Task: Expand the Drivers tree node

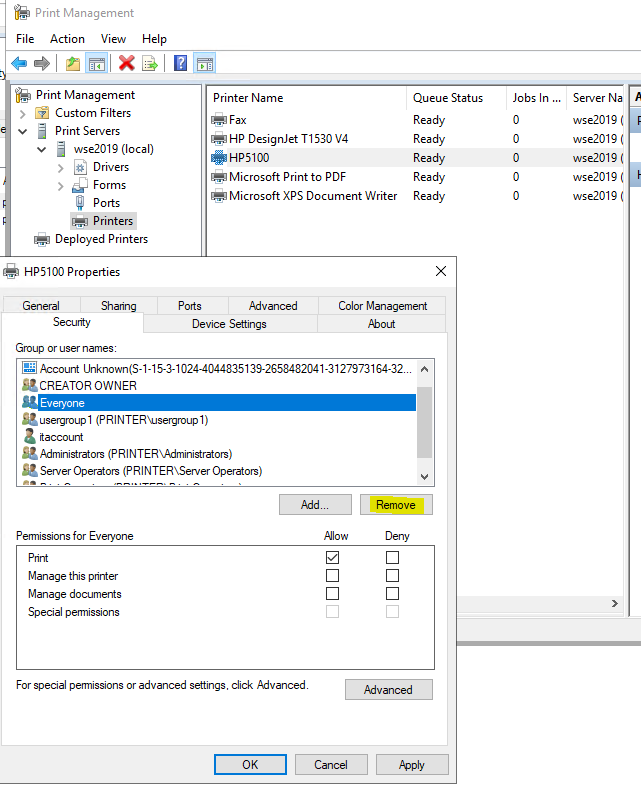Action: pos(61,168)
